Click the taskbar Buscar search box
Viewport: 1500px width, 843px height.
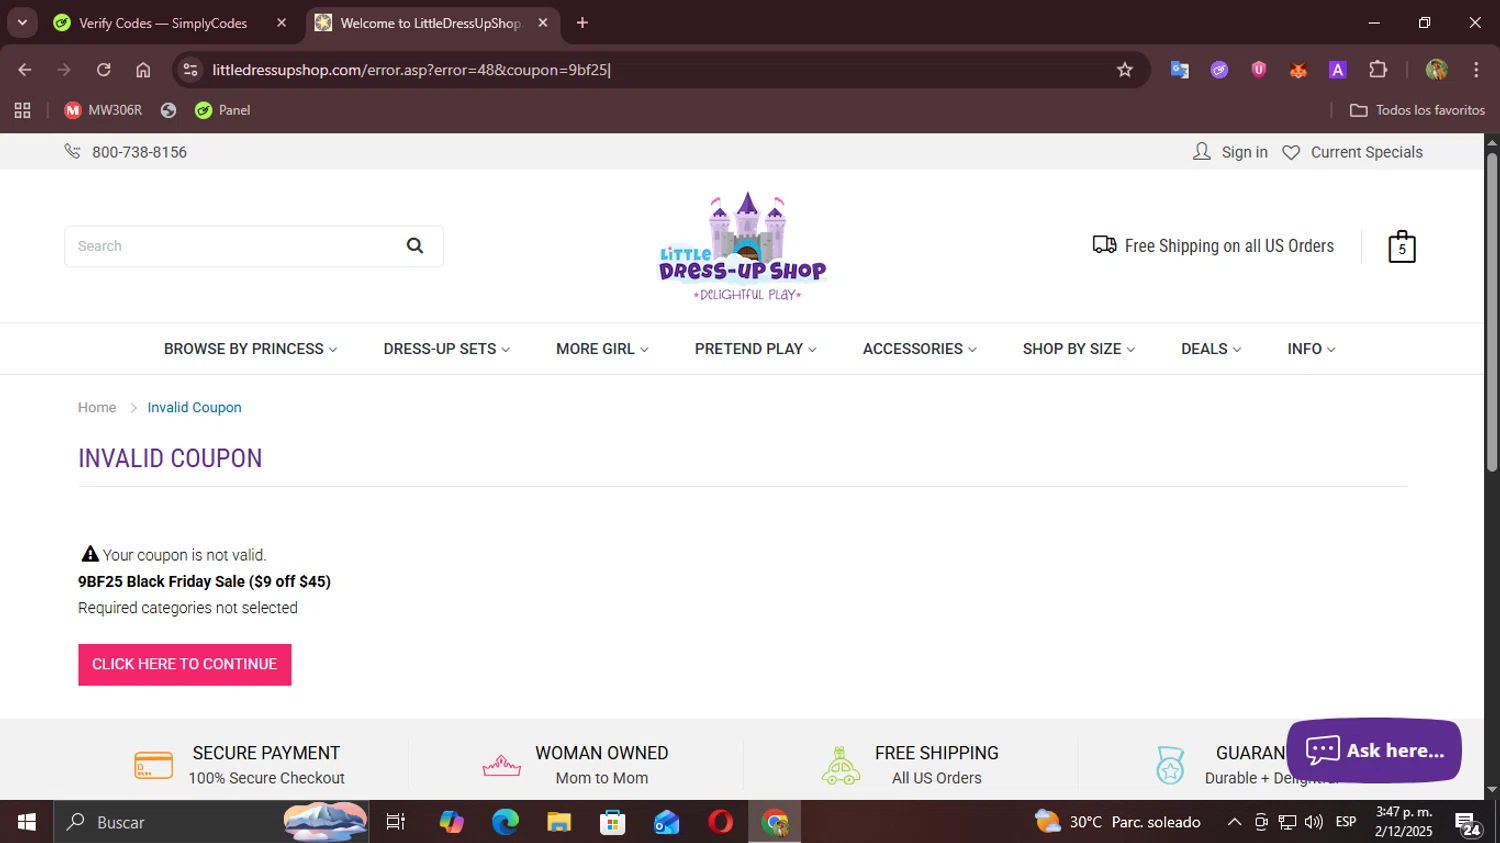click(210, 822)
